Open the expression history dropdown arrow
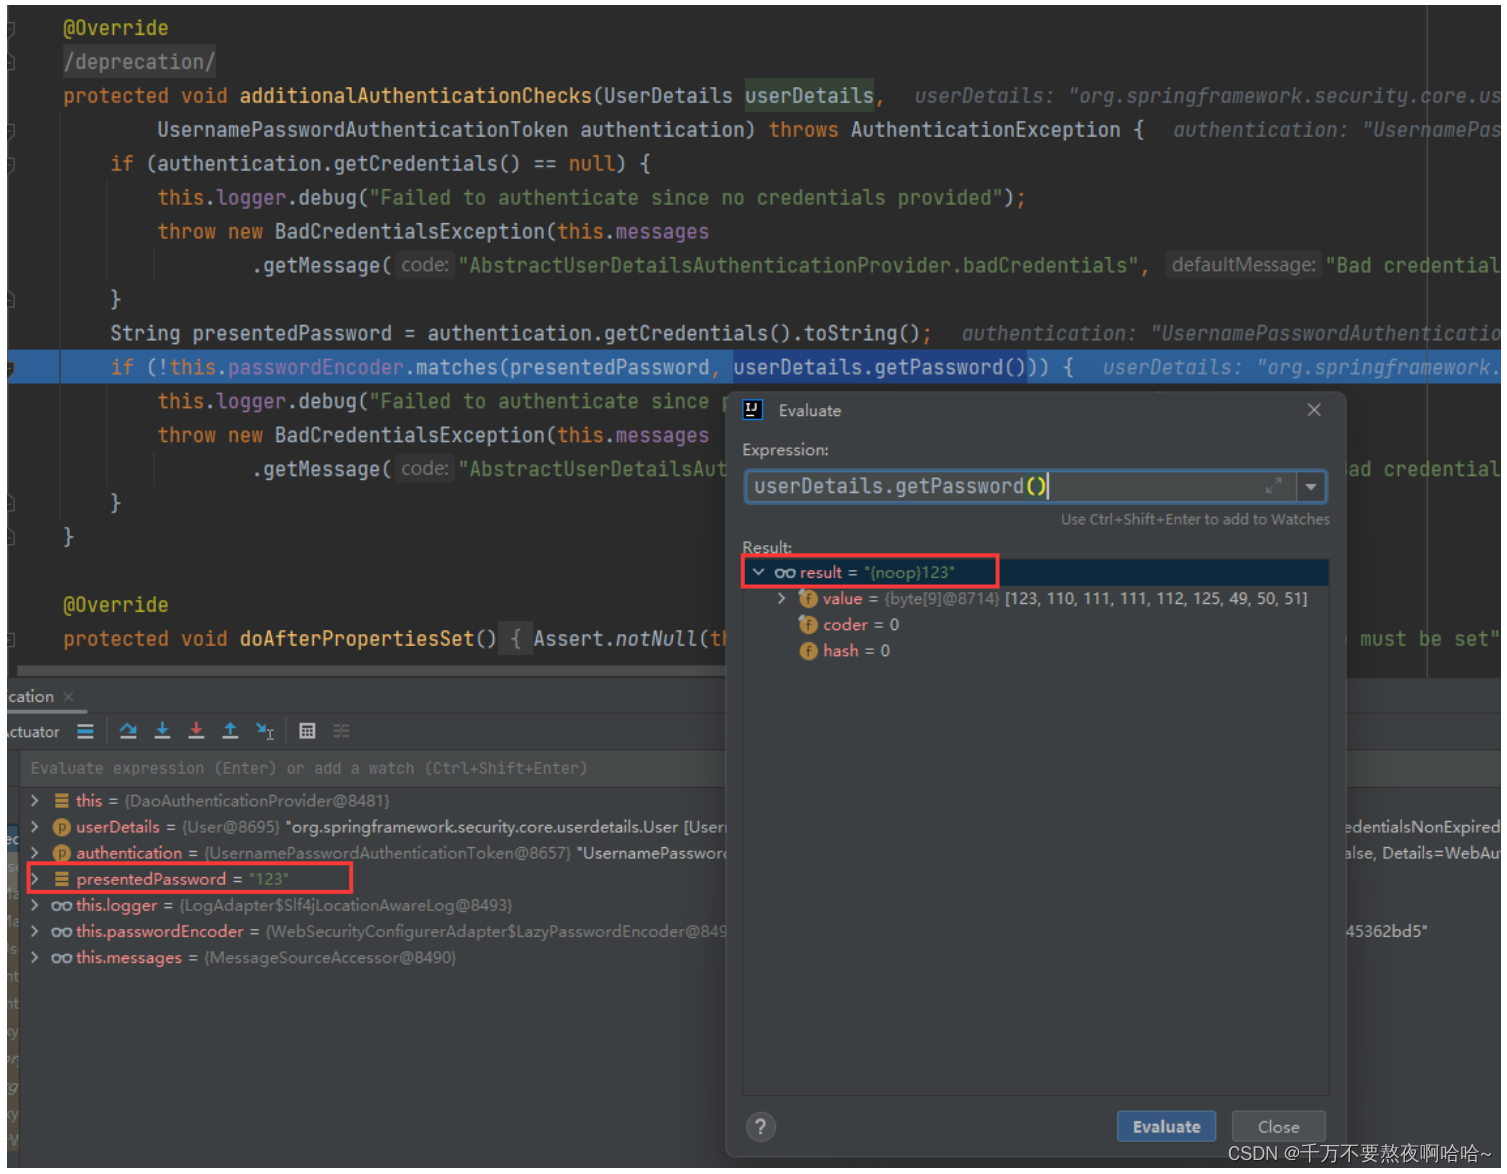Image resolution: width=1507 pixels, height=1174 pixels. (x=1311, y=487)
